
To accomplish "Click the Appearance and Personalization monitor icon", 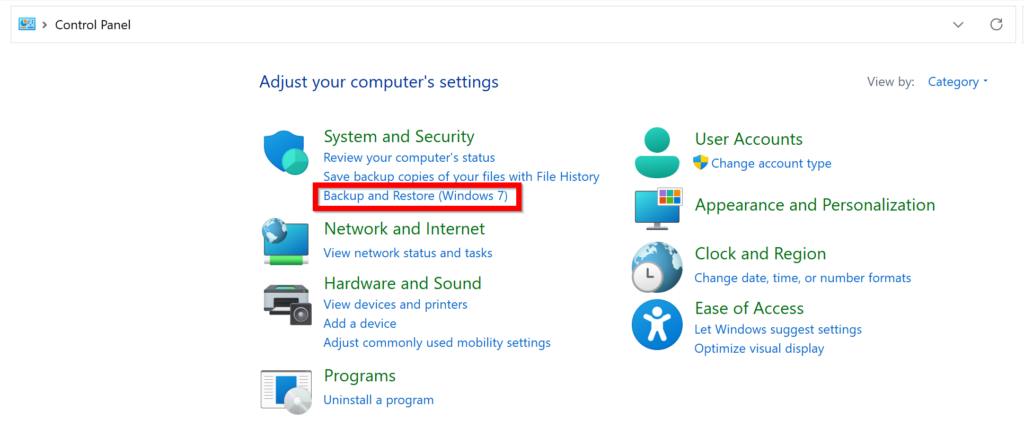I will tap(657, 207).
